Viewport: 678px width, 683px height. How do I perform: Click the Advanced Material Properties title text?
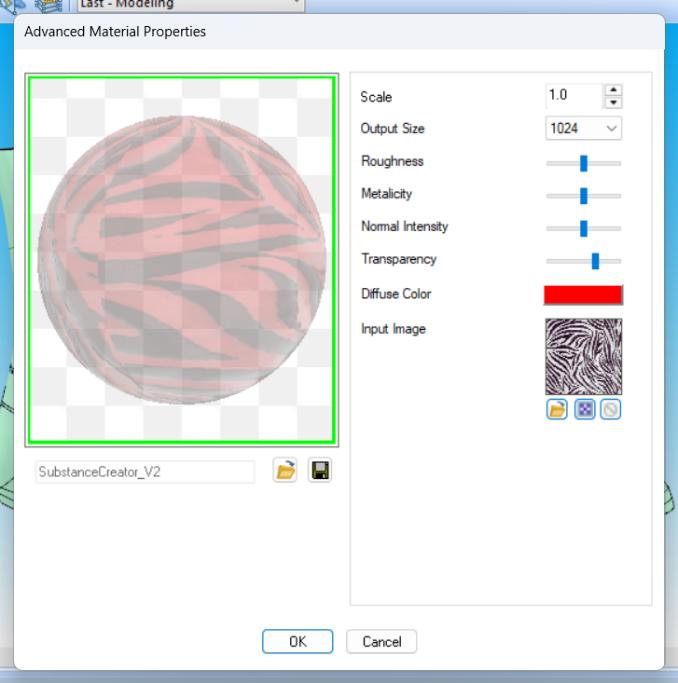coord(115,31)
